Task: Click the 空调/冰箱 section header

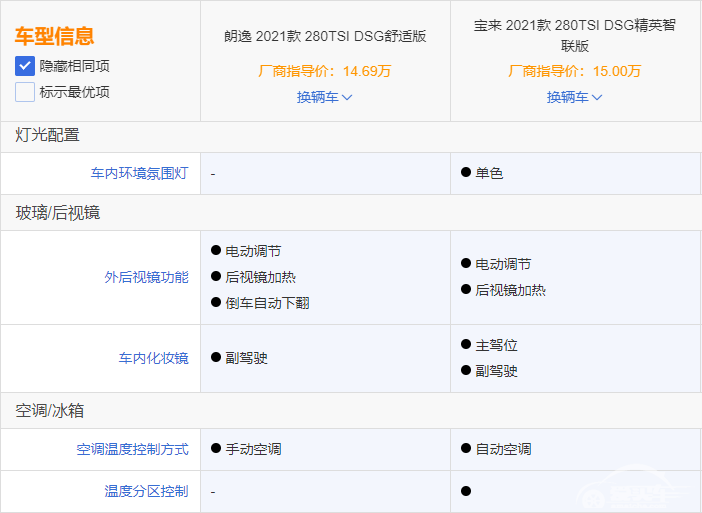Action: [x=50, y=411]
